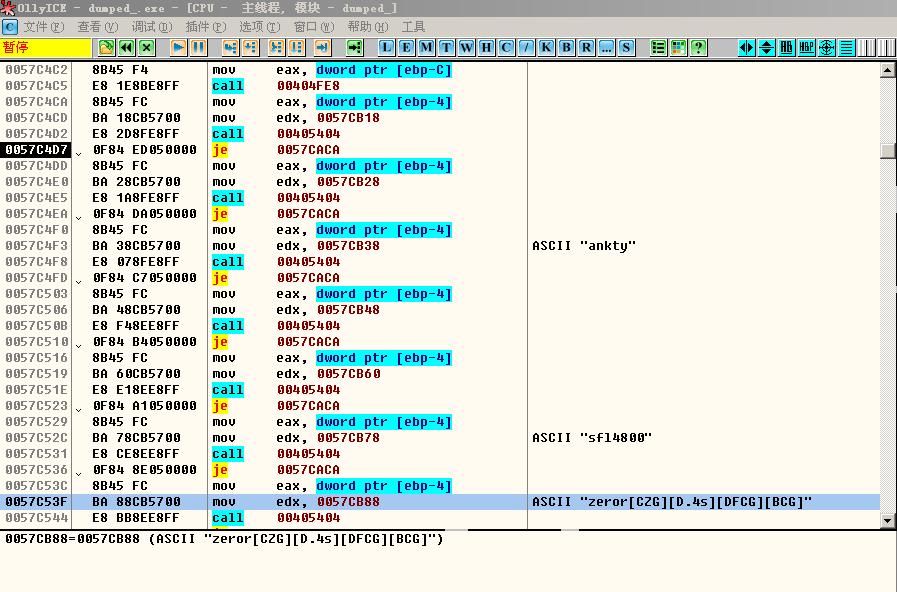897x592 pixels.
Task: Click info pane line 0057CB88=0057CB88
Action: point(224,539)
